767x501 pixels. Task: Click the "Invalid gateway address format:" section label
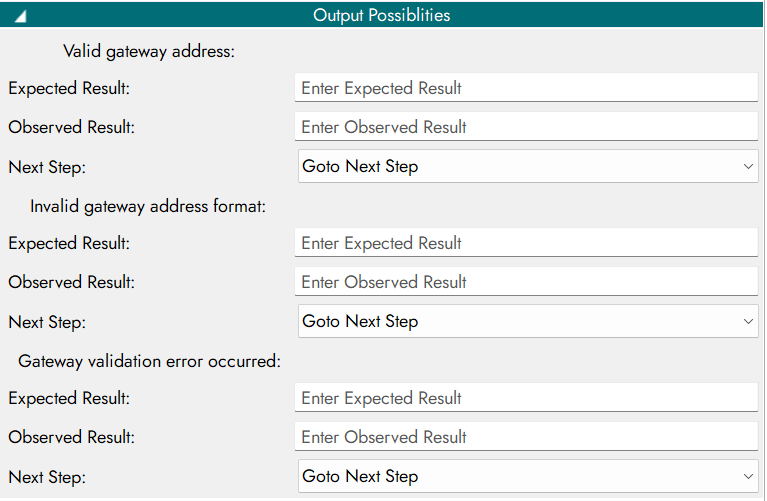(147, 206)
